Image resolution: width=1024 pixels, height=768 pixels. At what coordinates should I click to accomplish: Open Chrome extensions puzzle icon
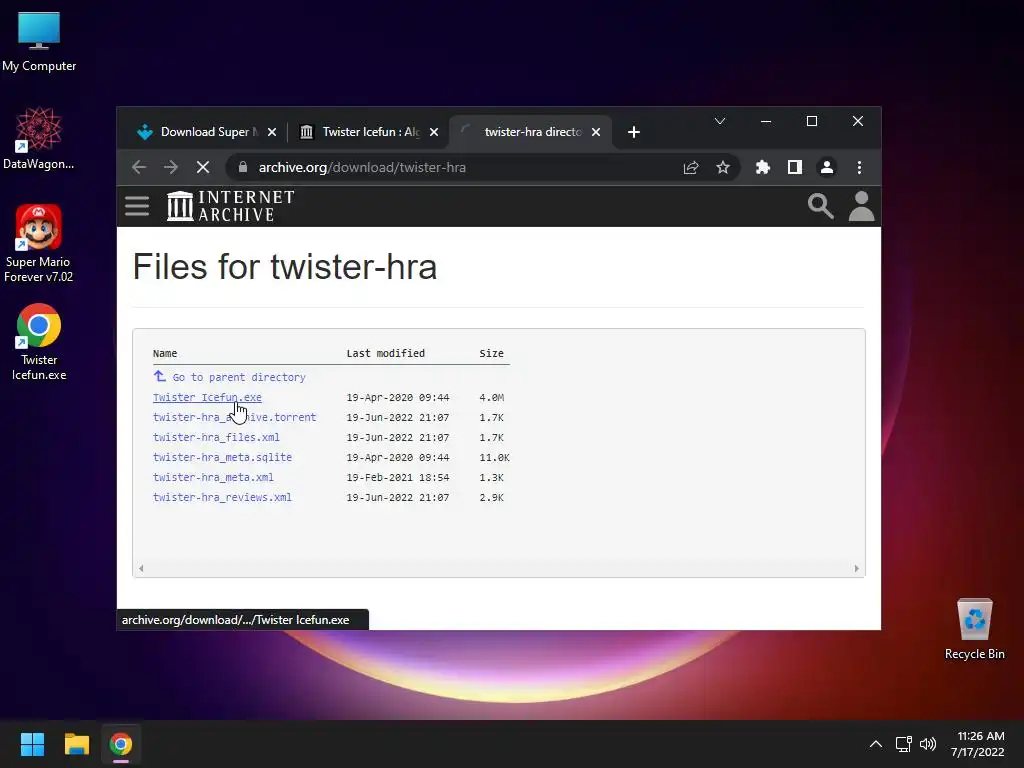click(763, 167)
